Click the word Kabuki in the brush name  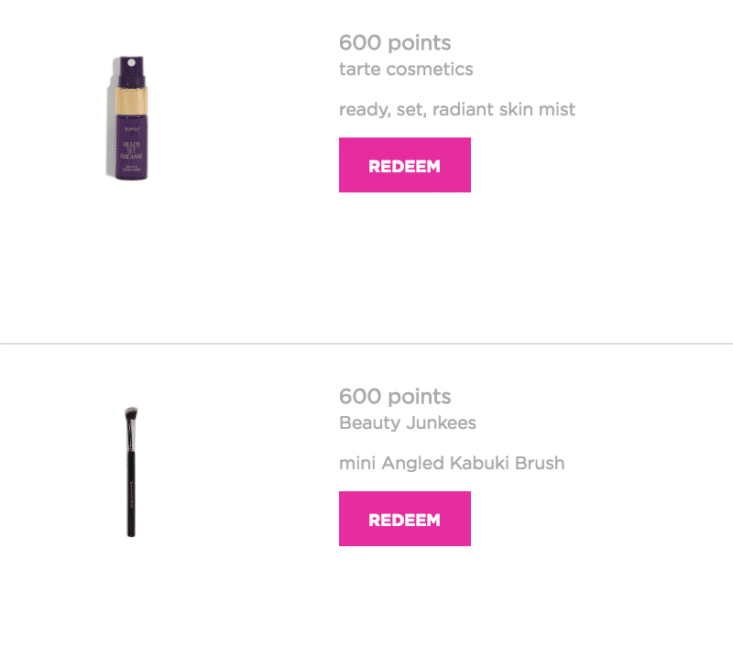[479, 463]
